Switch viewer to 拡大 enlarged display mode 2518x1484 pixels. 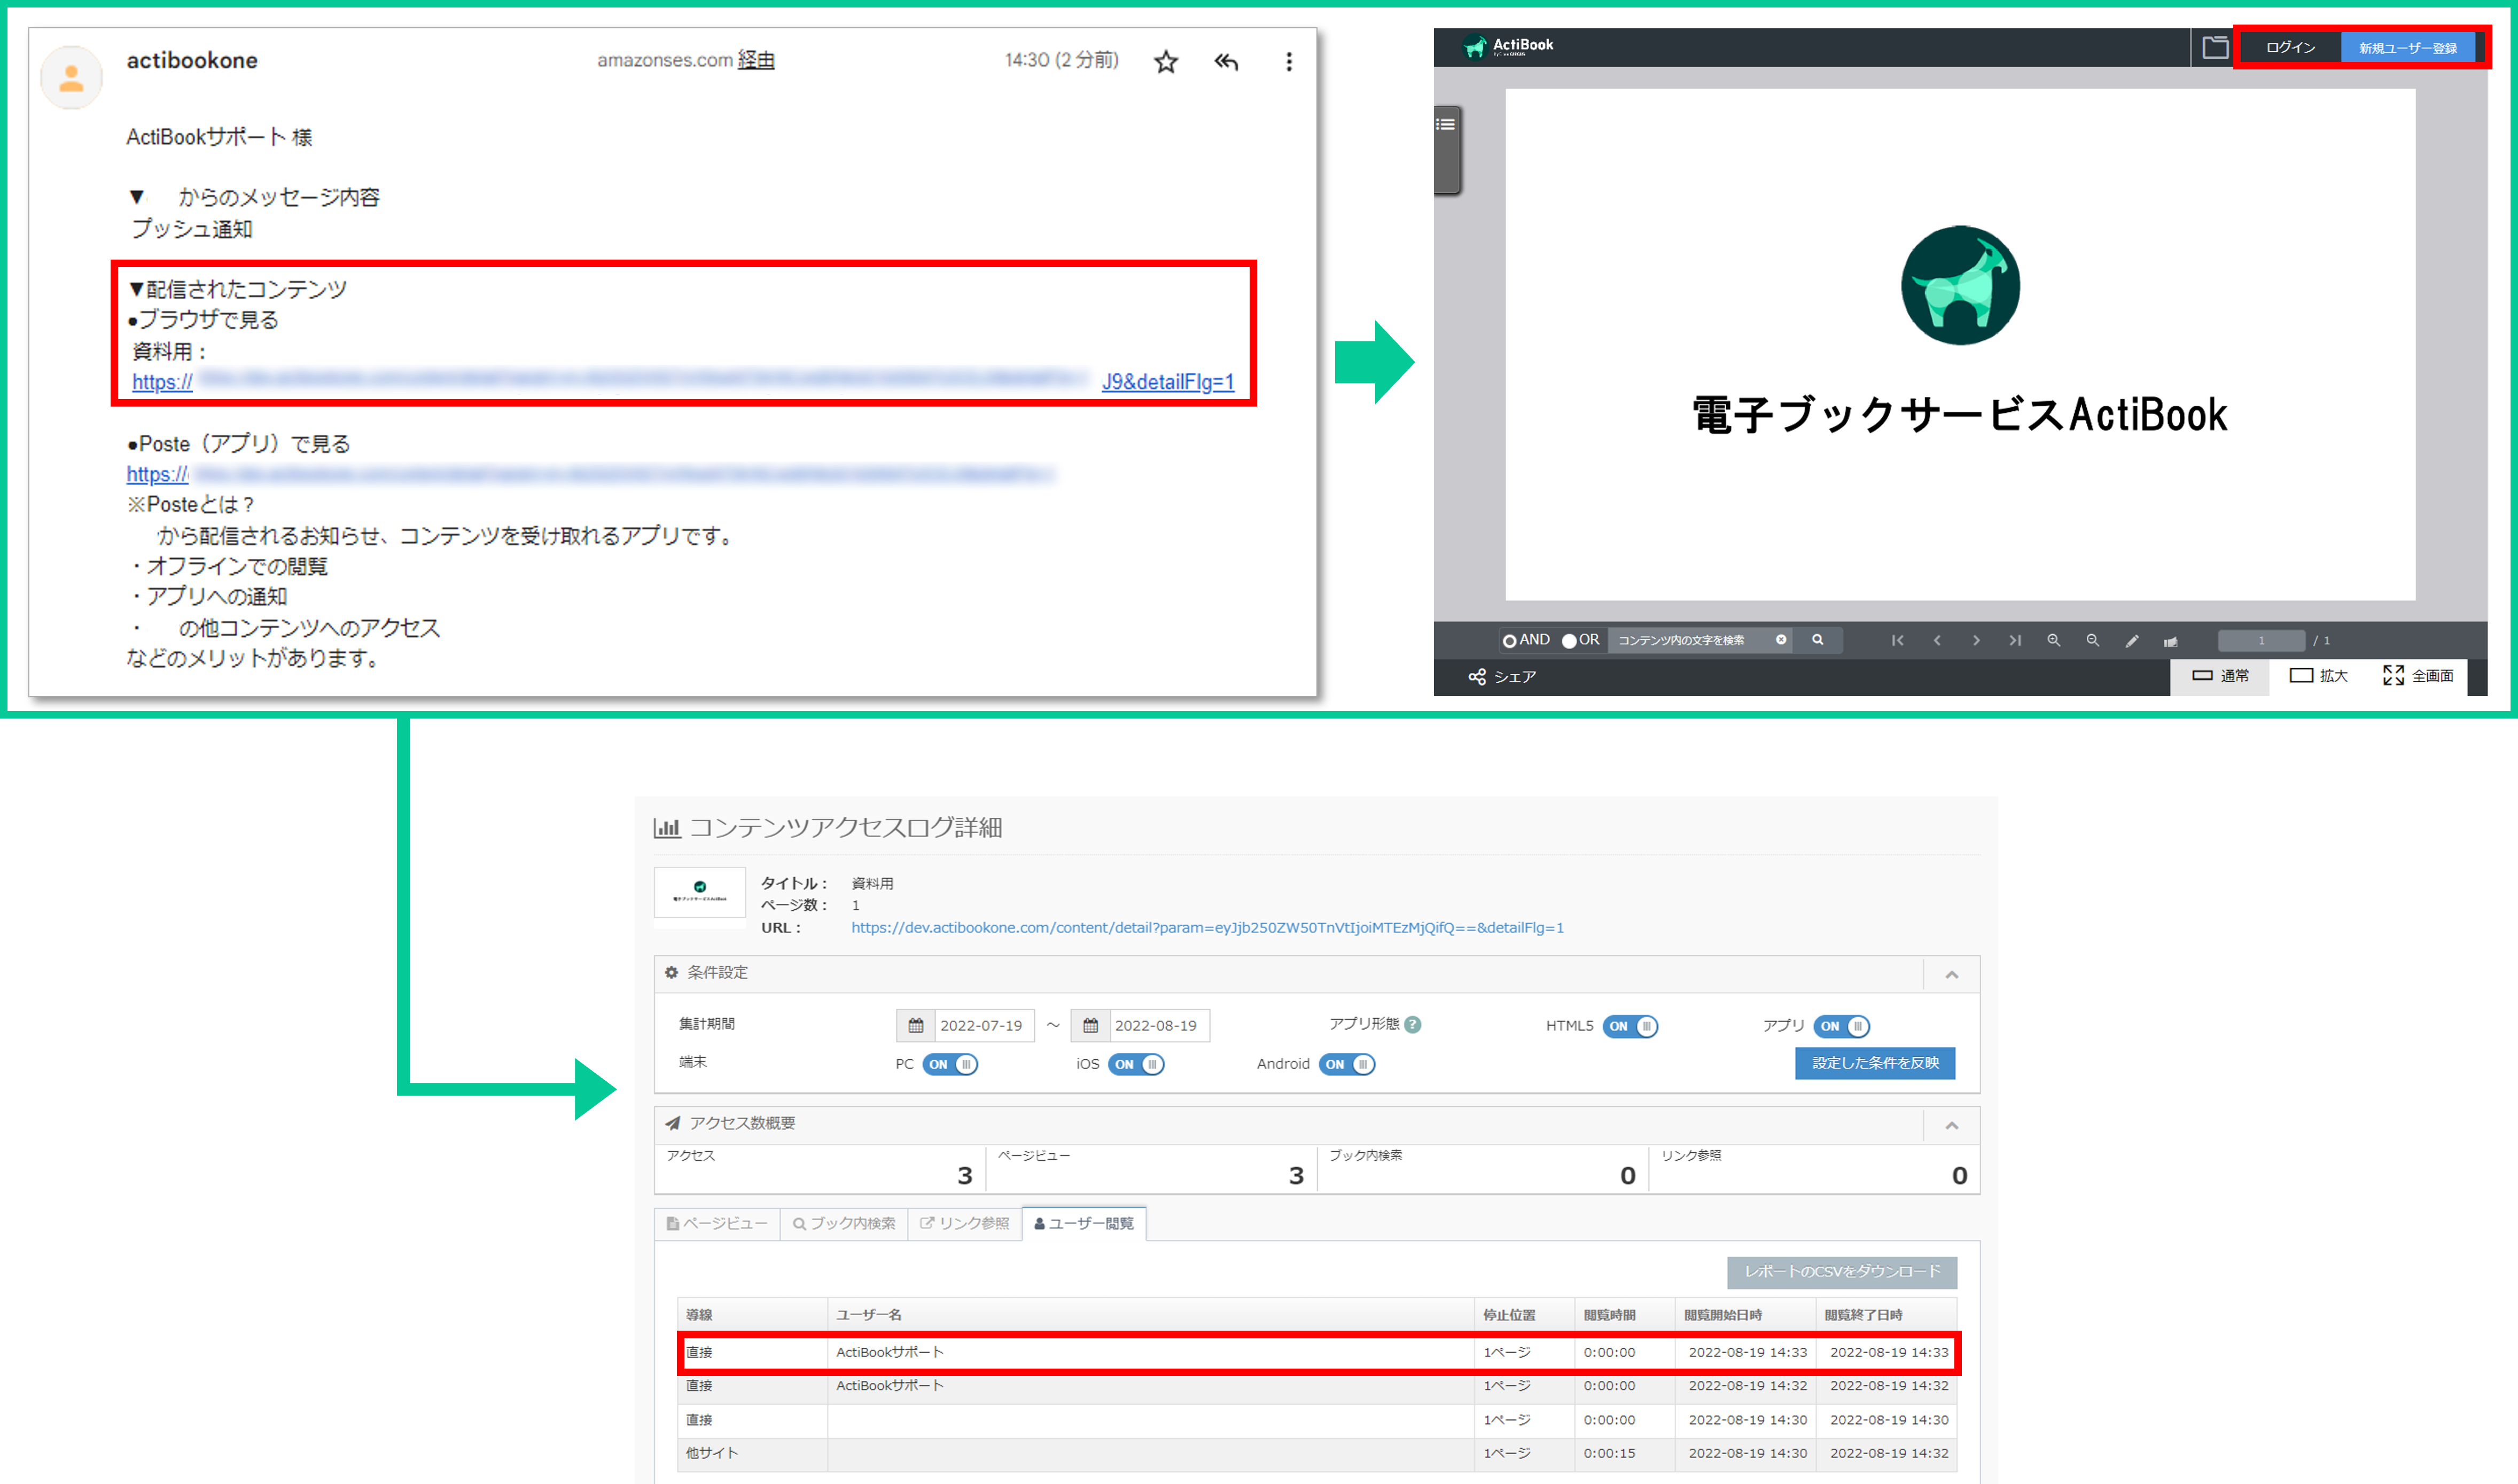(2318, 676)
